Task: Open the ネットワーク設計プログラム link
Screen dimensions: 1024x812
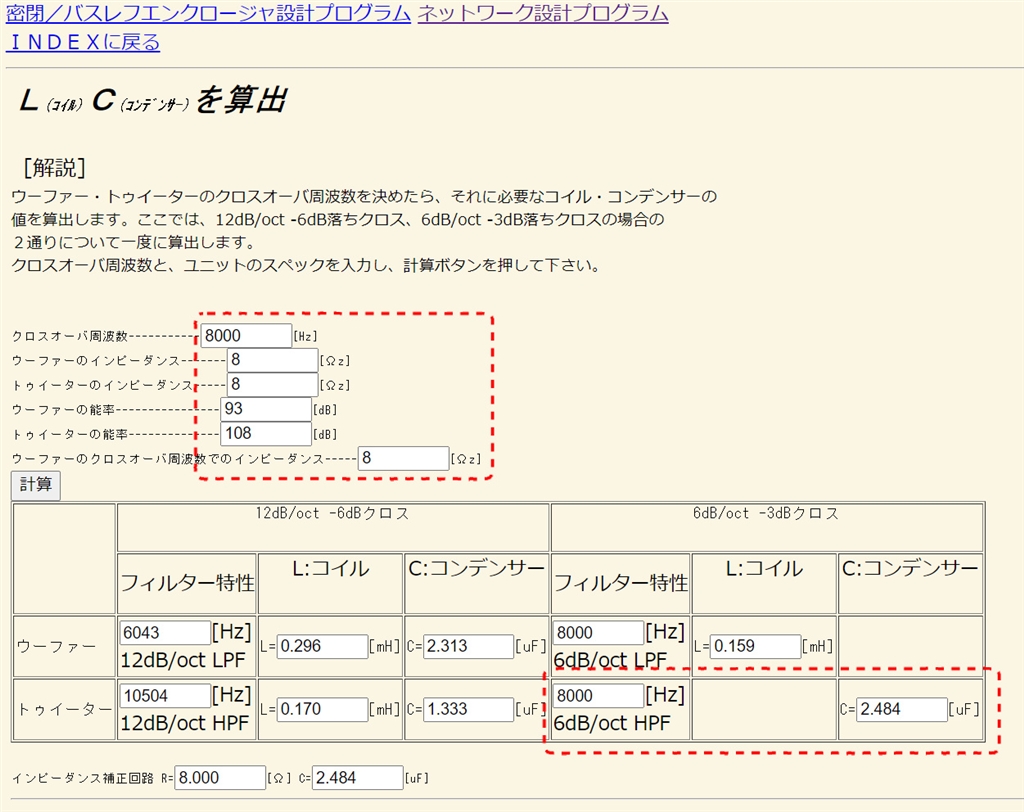Action: pos(543,12)
